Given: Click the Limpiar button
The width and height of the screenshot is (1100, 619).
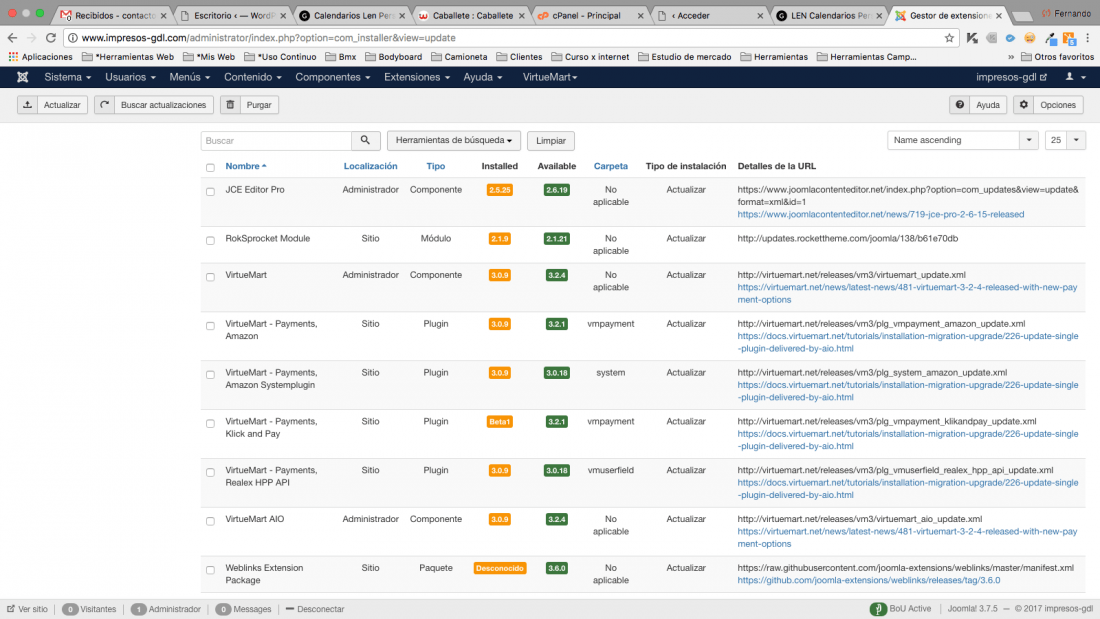Looking at the screenshot, I should (551, 140).
